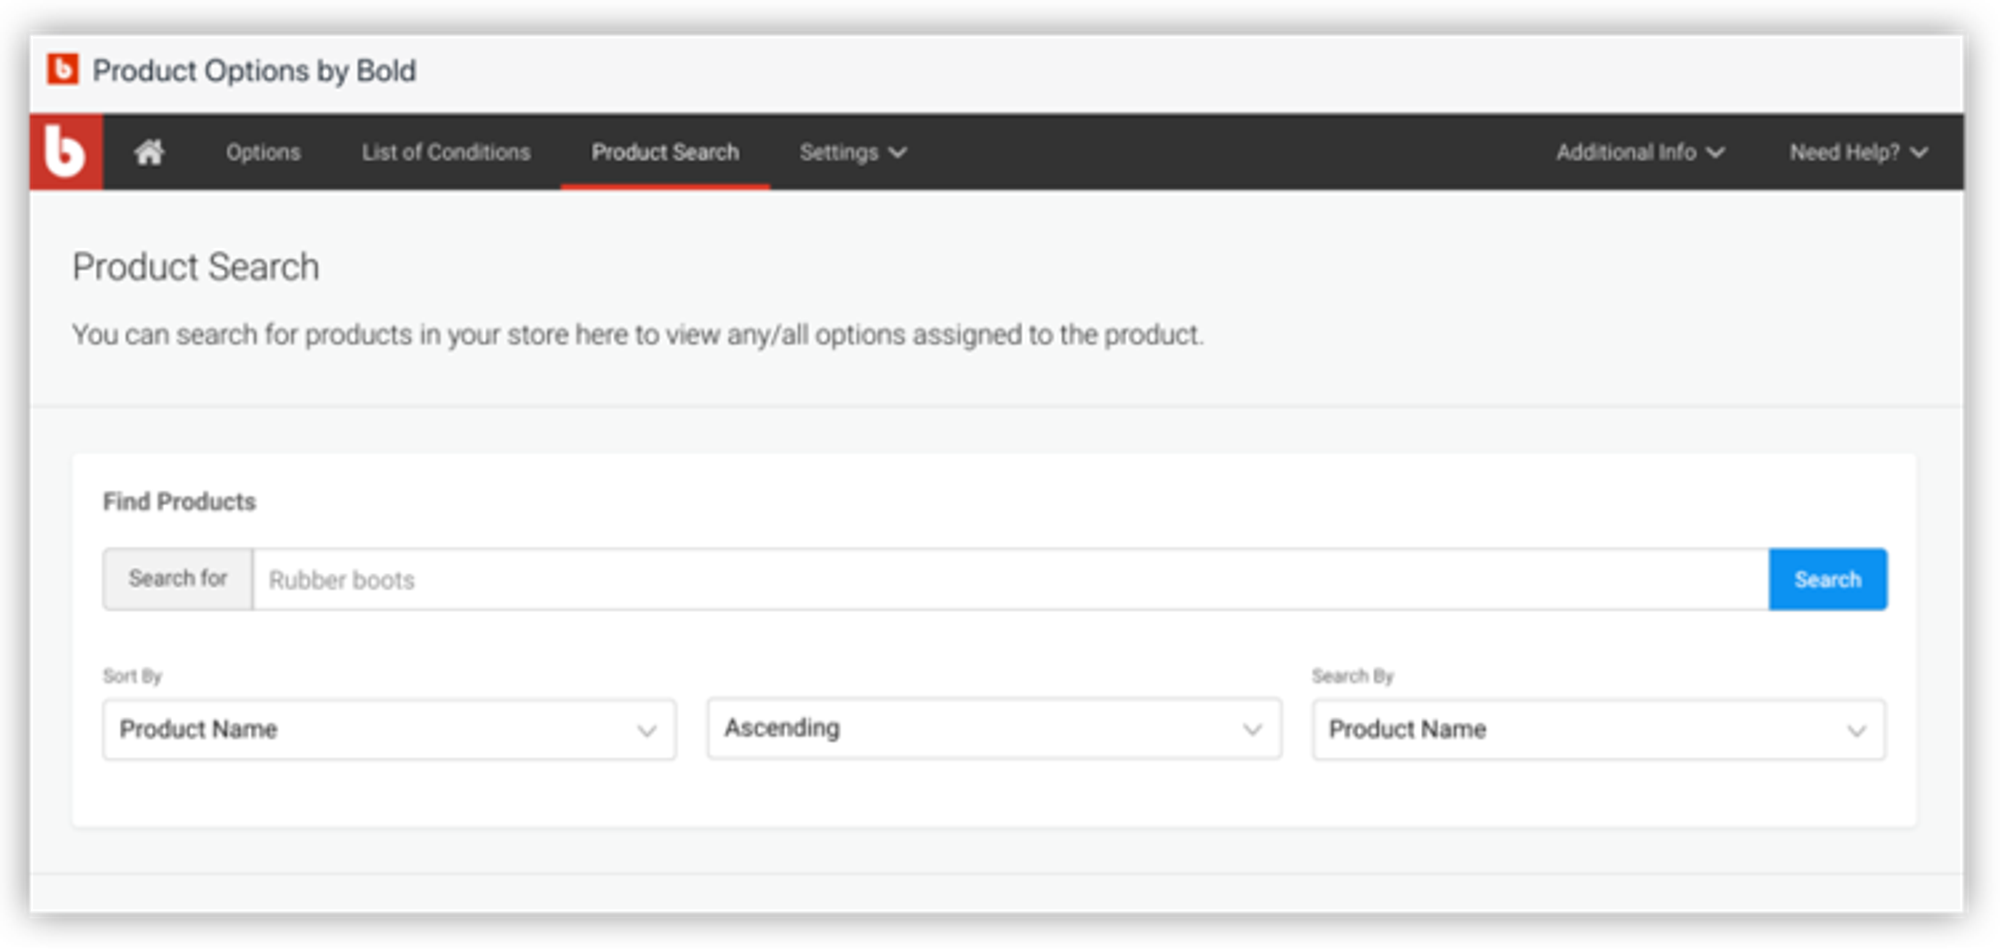Open the Search By Product Name dropdown

[1598, 729]
